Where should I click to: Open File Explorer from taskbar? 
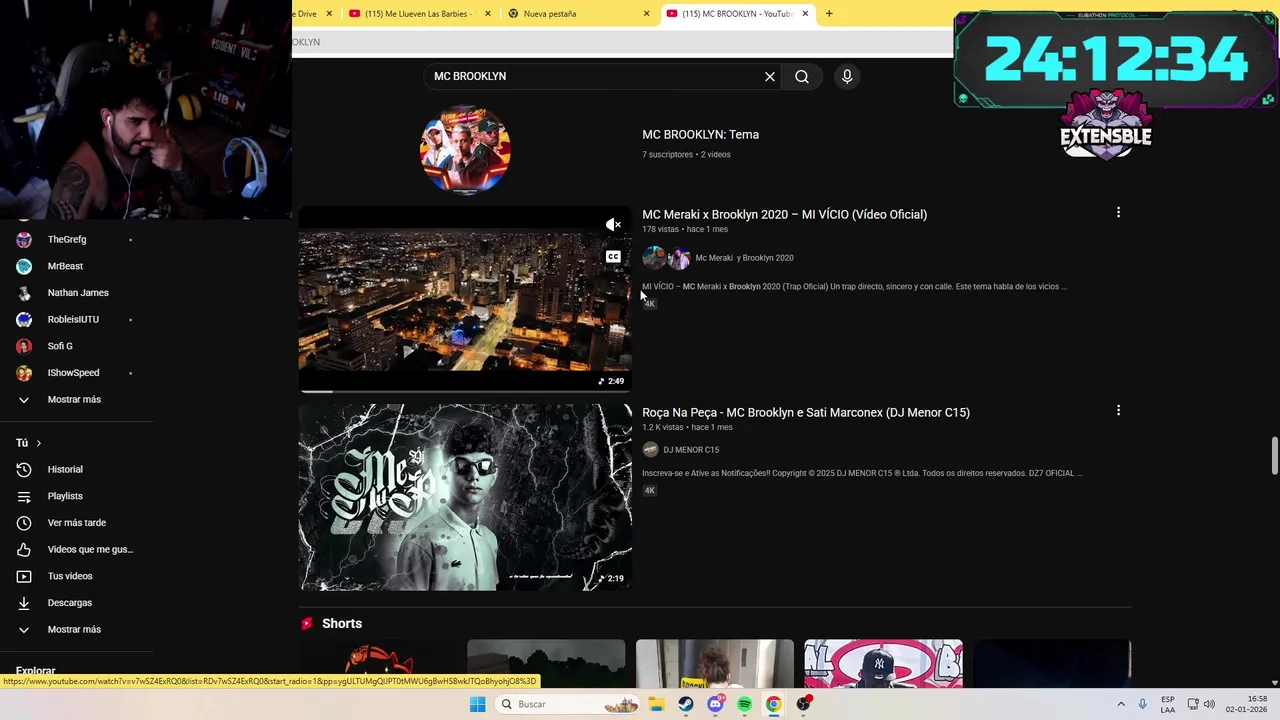point(656,704)
